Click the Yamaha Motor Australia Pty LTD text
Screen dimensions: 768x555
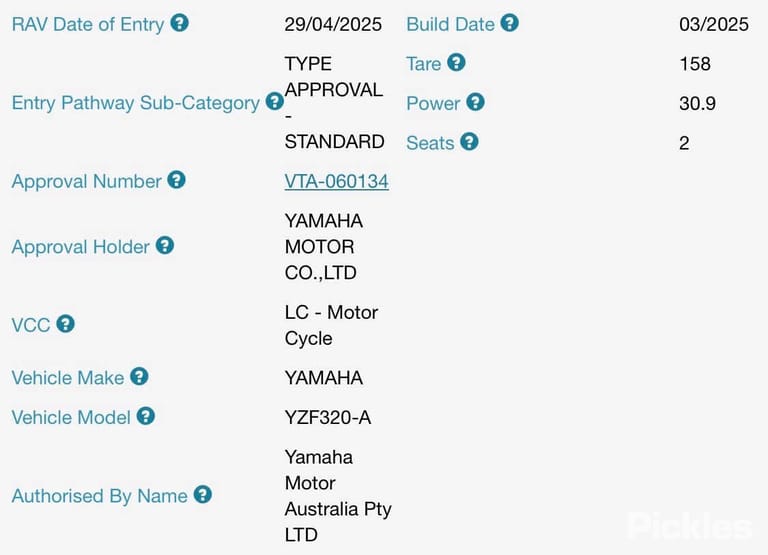click(338, 496)
